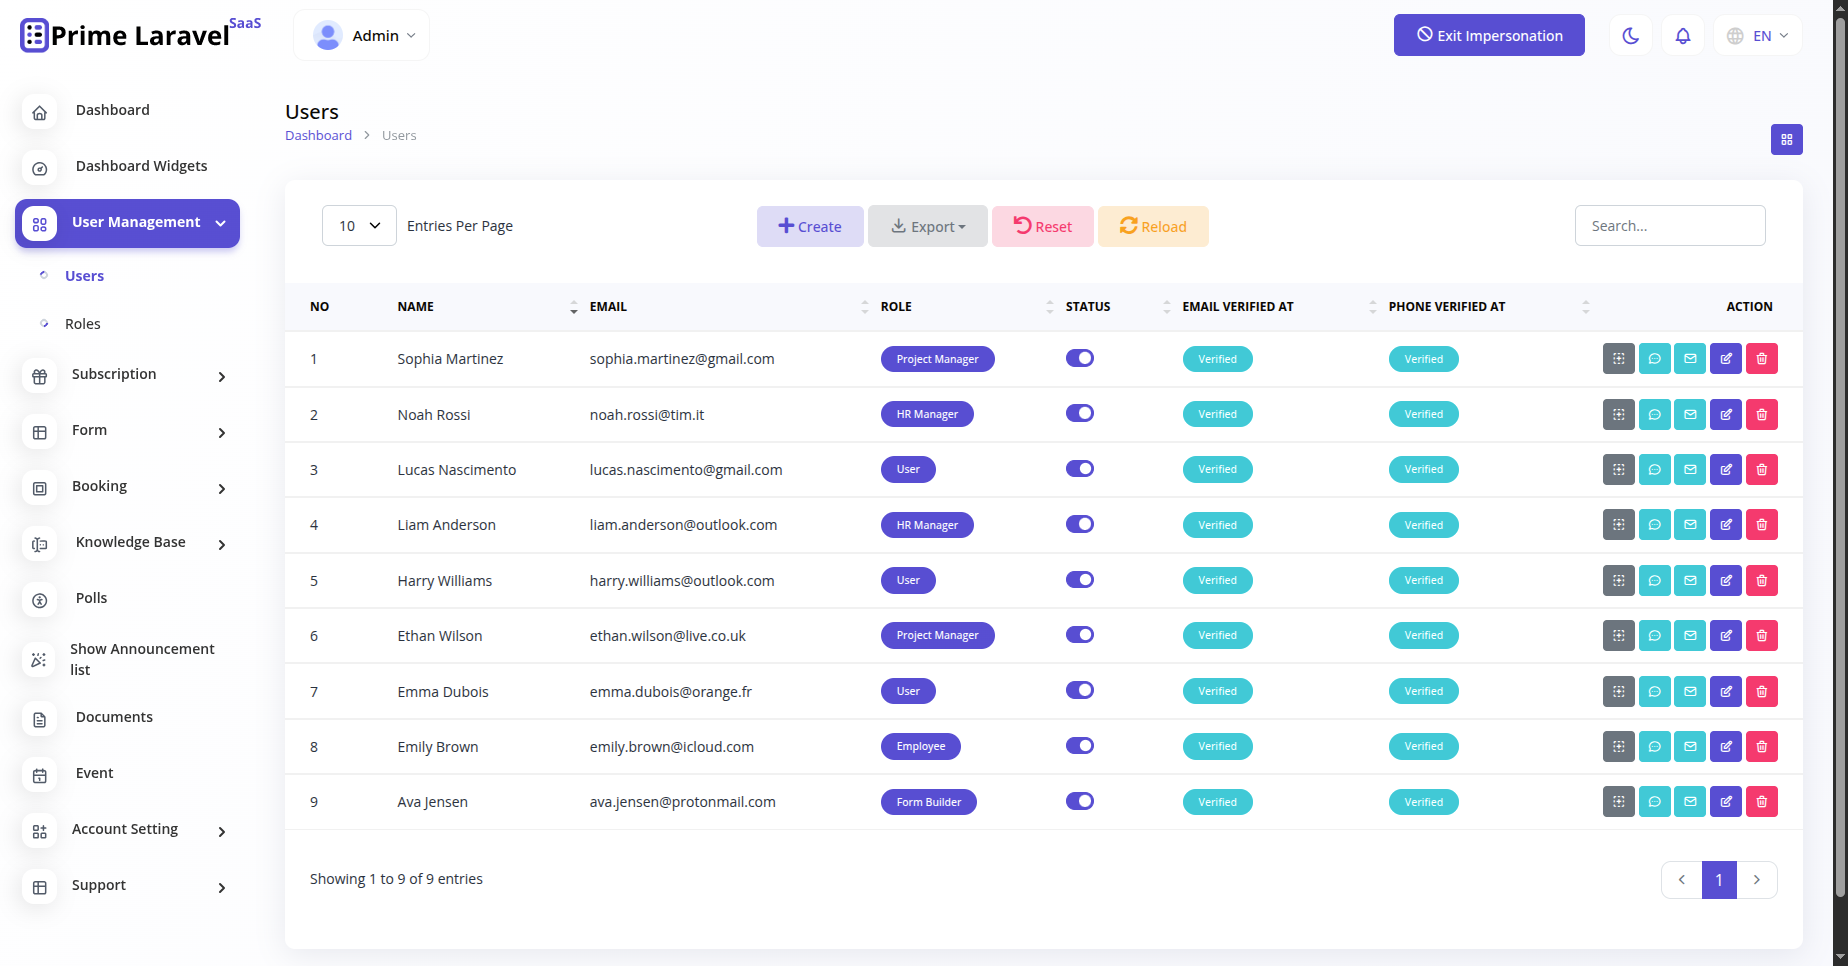Click the Create button
Image resolution: width=1848 pixels, height=966 pixels.
pos(810,226)
